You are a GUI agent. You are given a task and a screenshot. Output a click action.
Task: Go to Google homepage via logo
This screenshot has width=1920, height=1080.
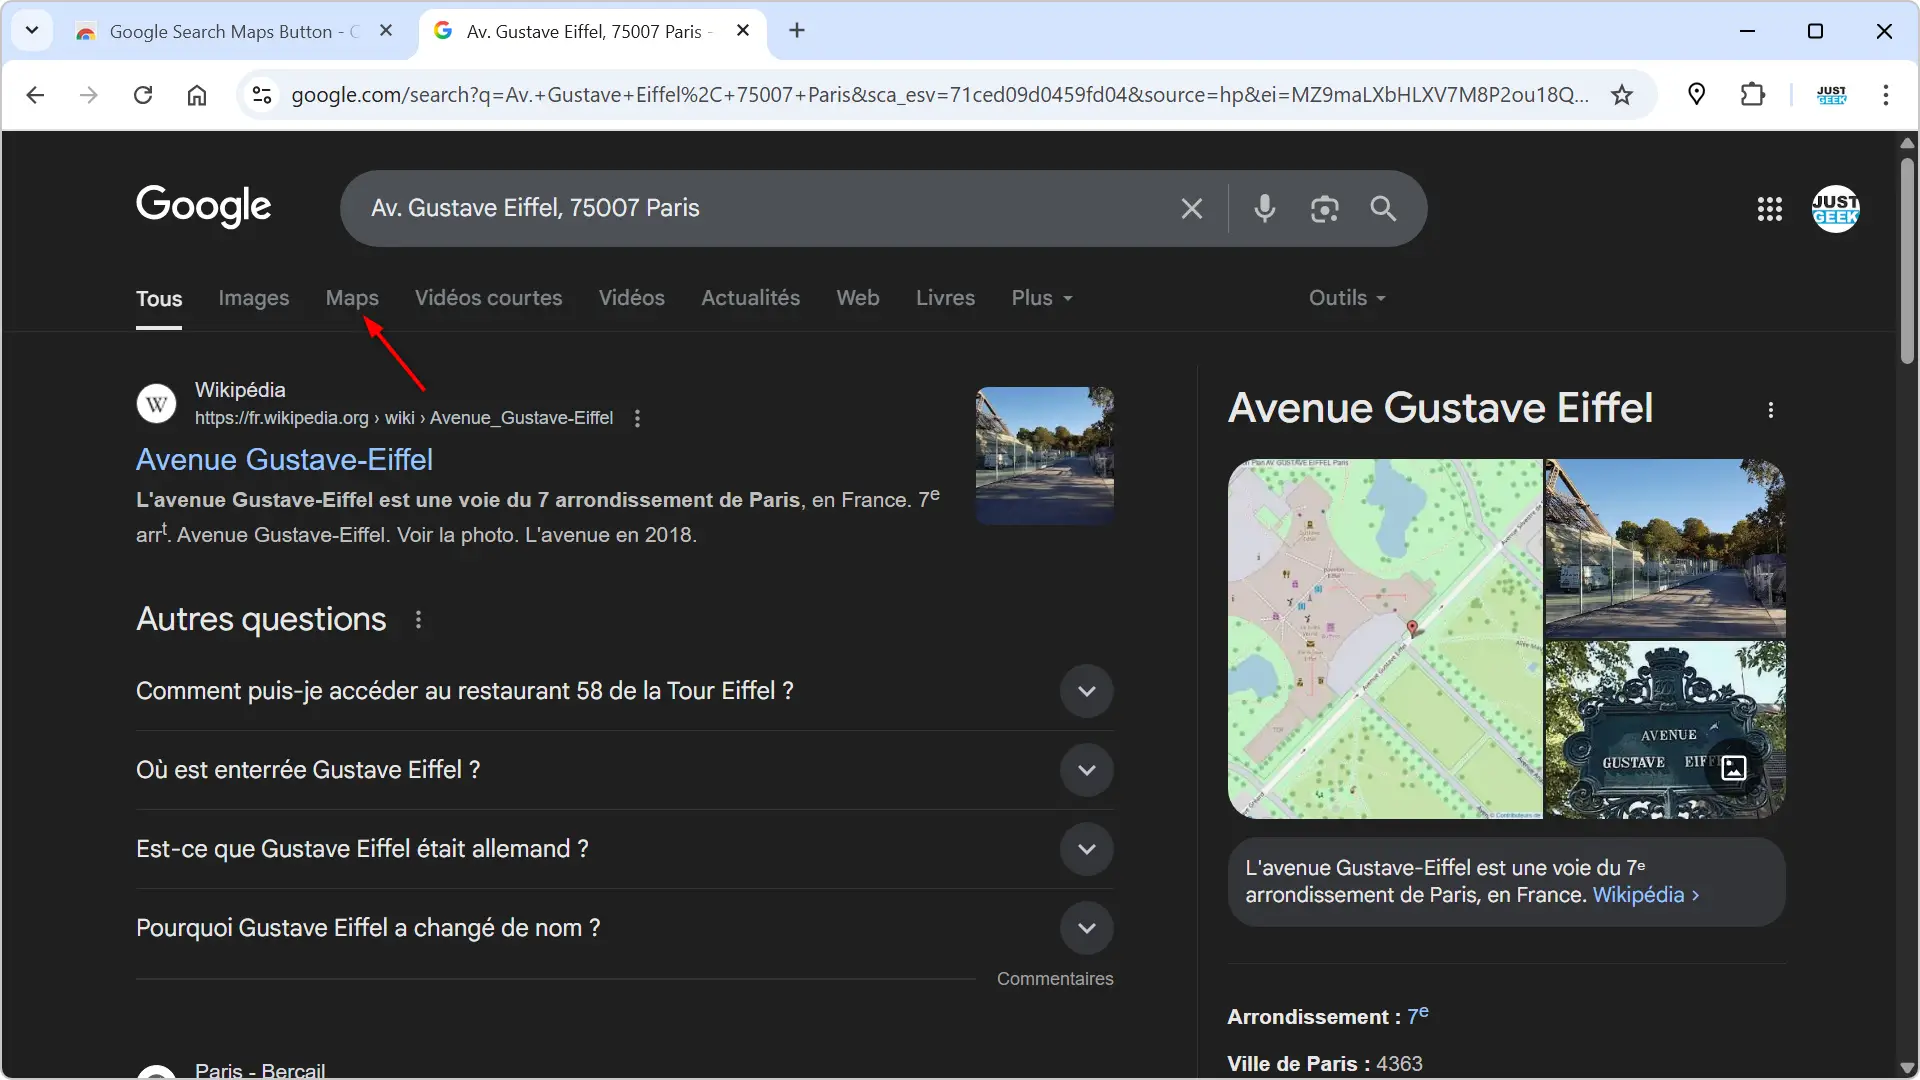(x=204, y=206)
